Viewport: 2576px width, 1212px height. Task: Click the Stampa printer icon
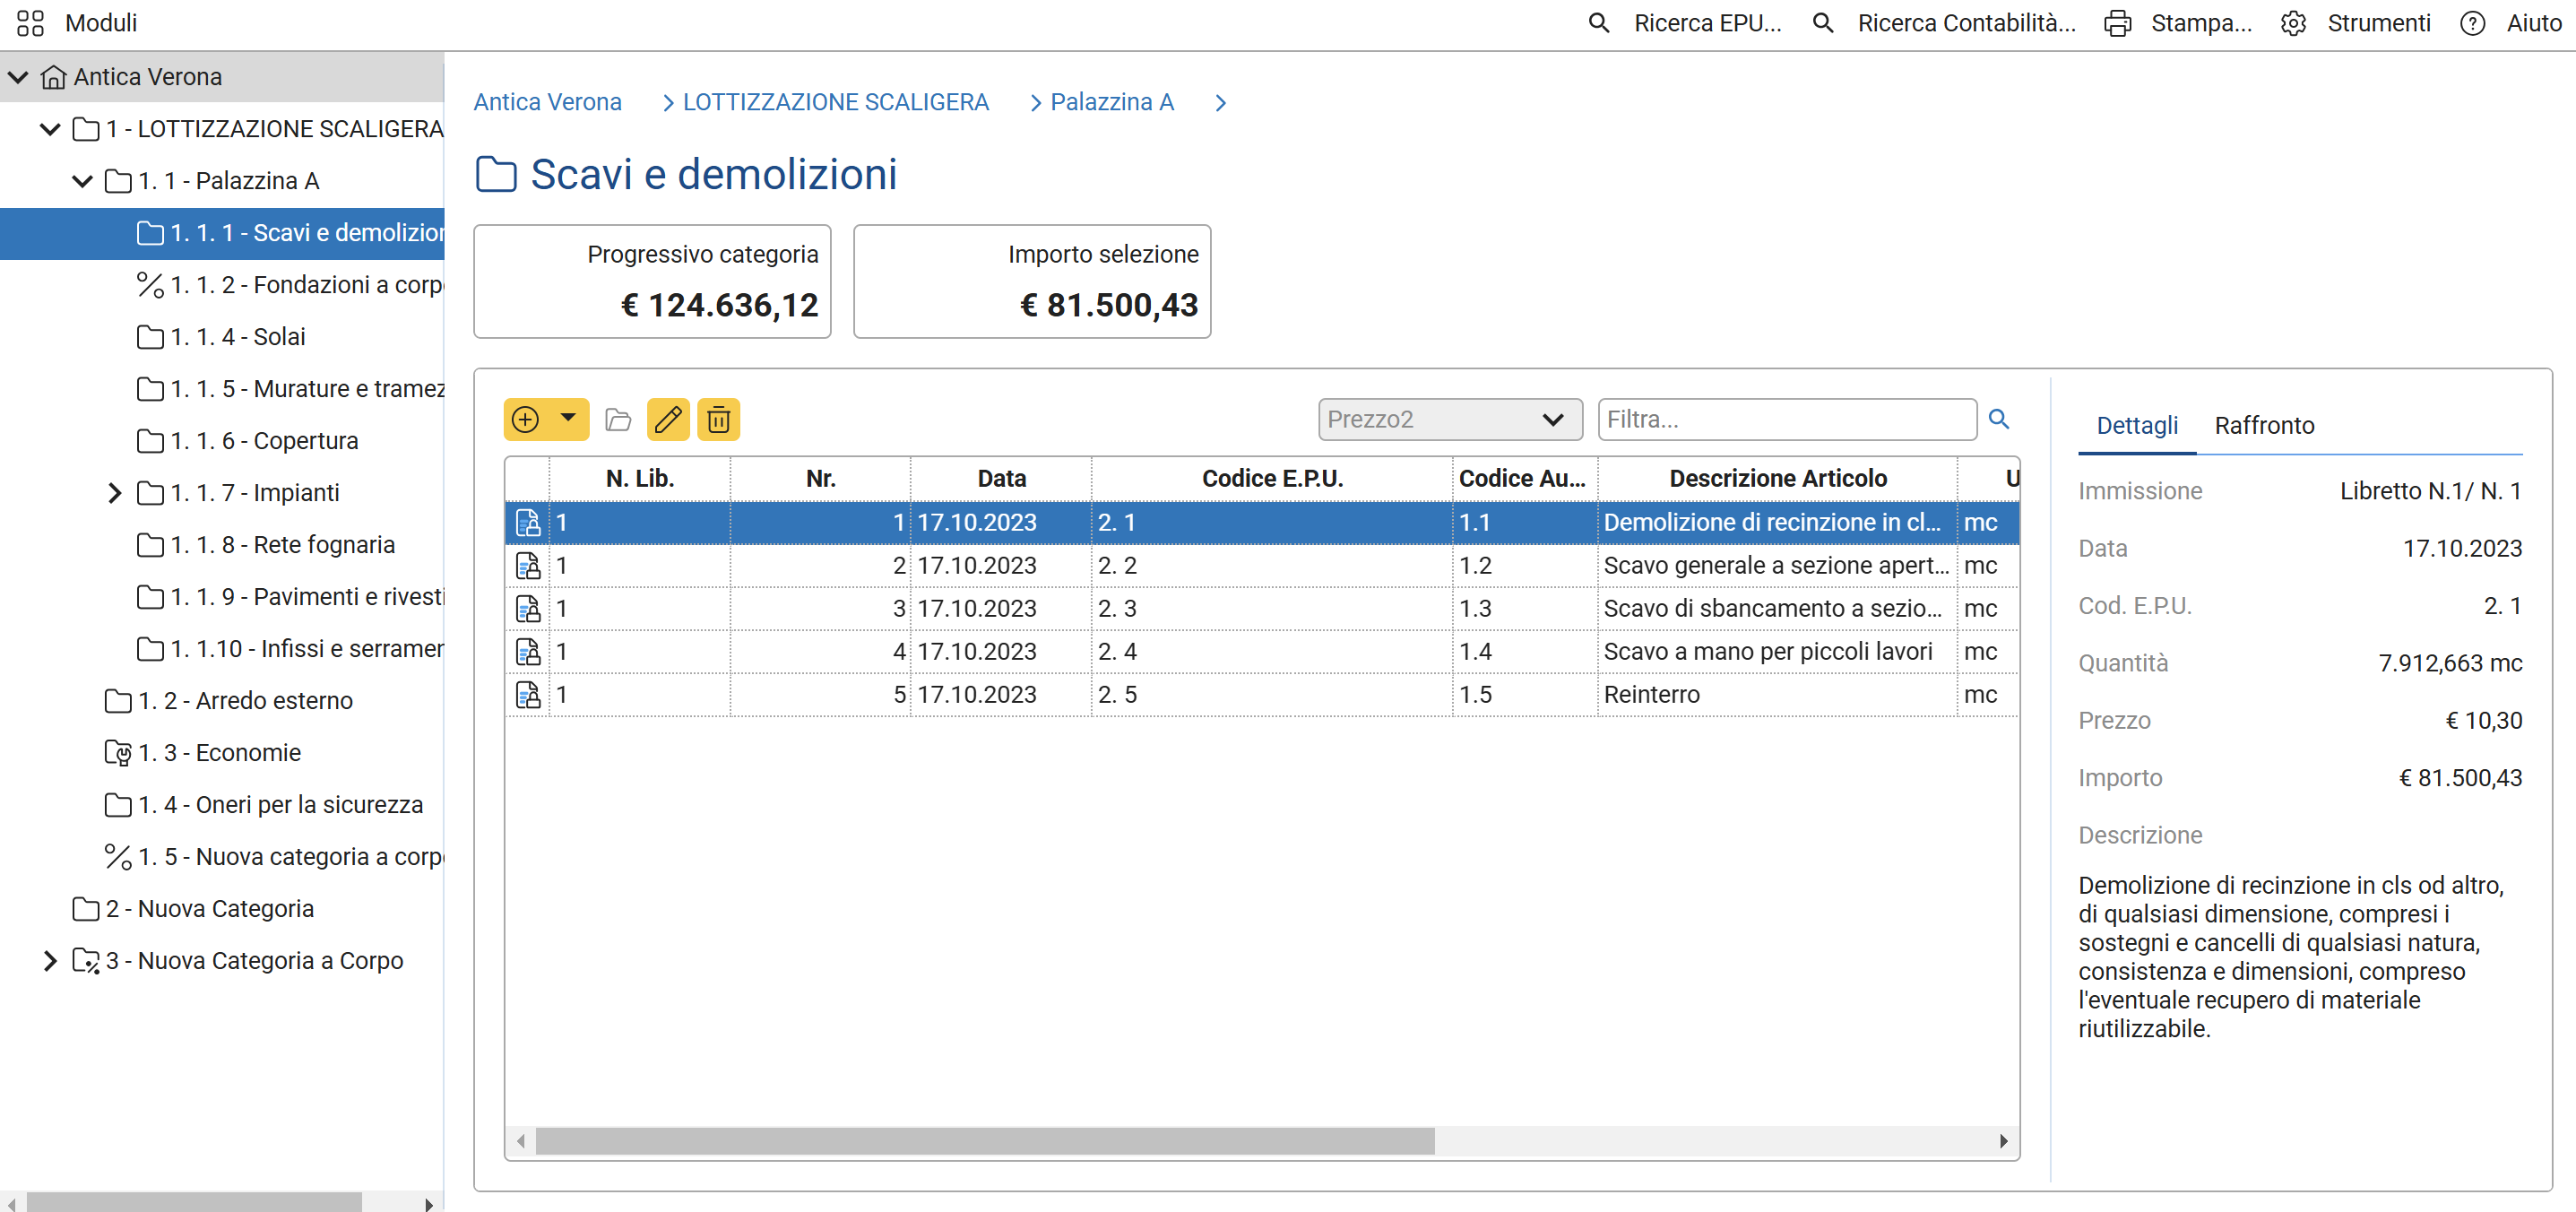click(2117, 23)
